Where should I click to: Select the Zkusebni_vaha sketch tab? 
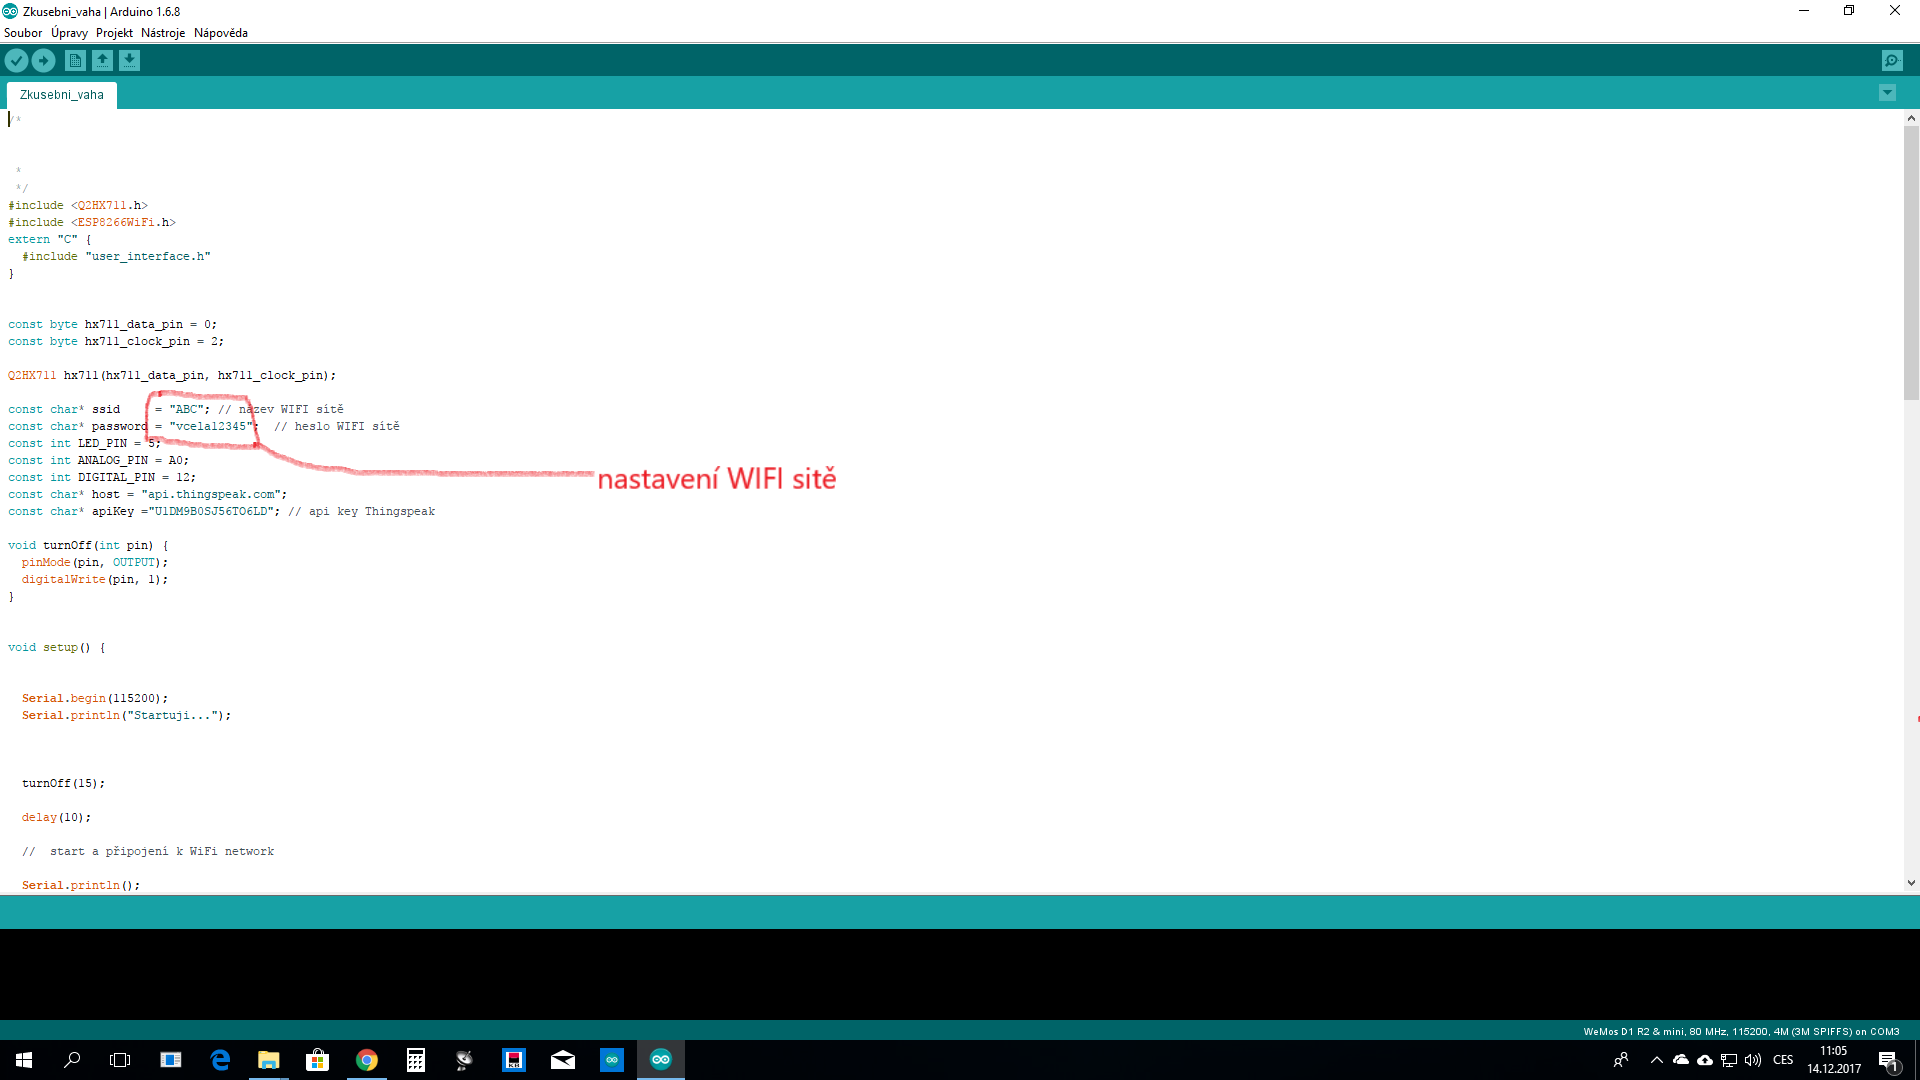point(62,95)
